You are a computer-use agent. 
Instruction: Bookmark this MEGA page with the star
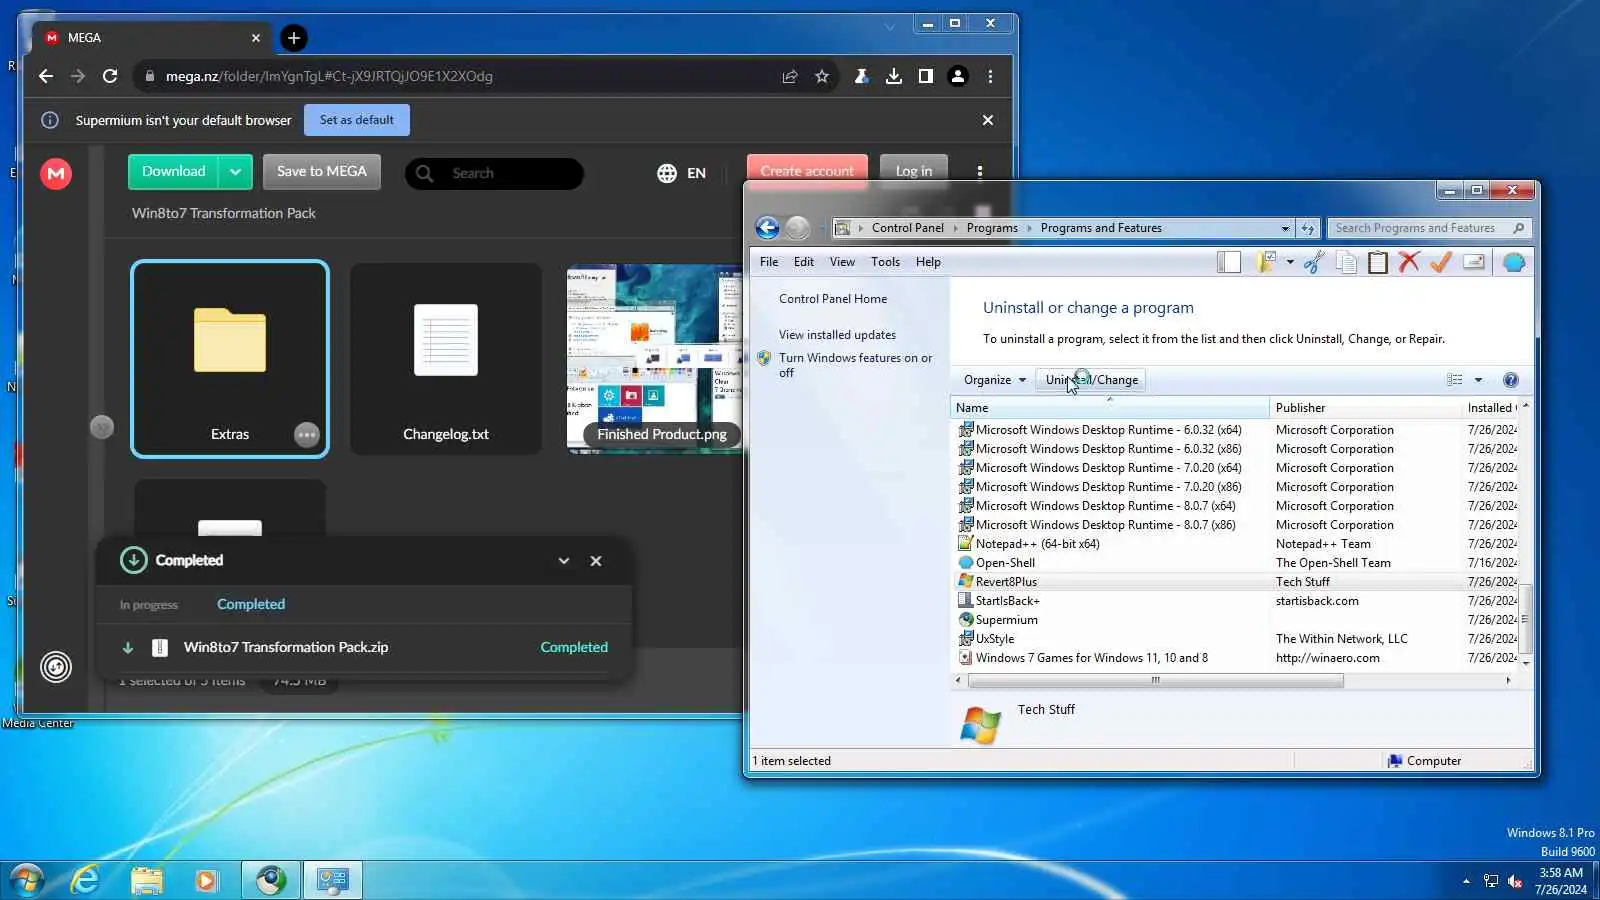[x=822, y=76]
